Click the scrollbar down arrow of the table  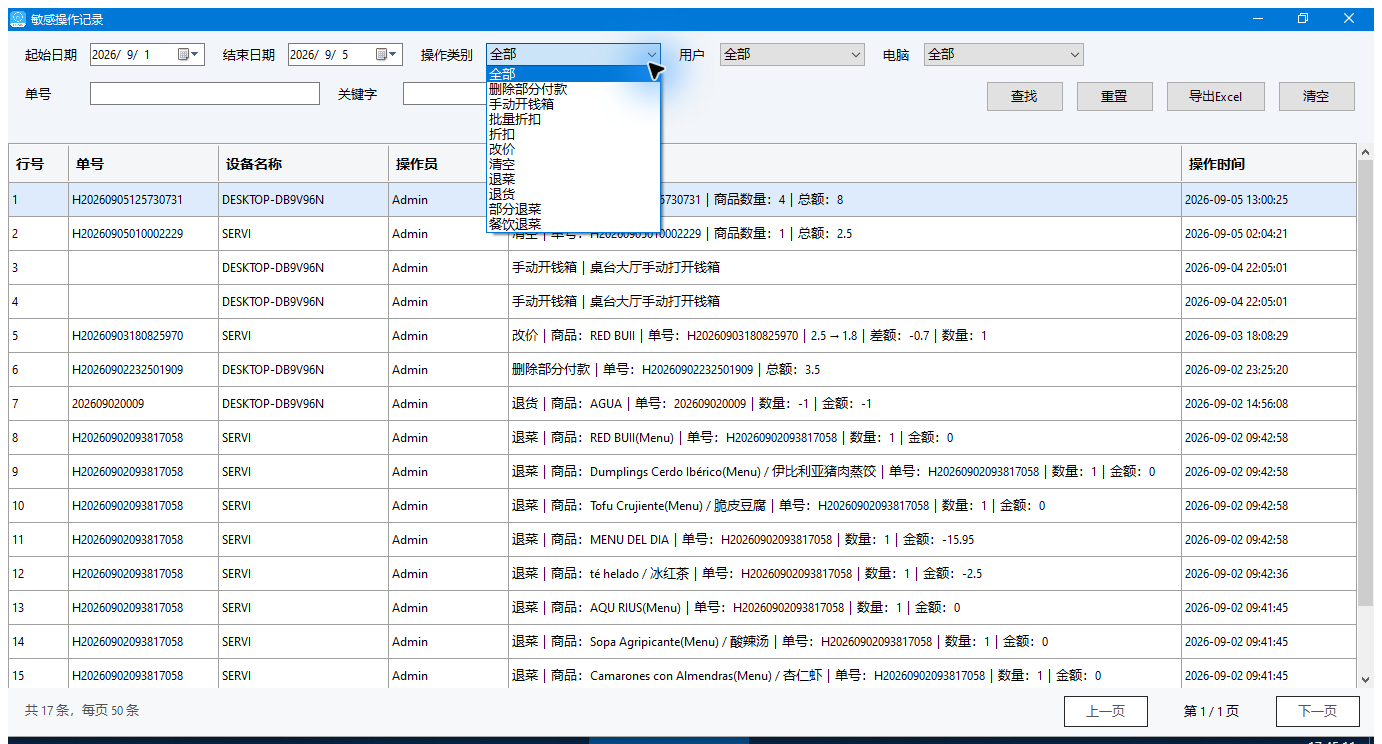point(1365,679)
